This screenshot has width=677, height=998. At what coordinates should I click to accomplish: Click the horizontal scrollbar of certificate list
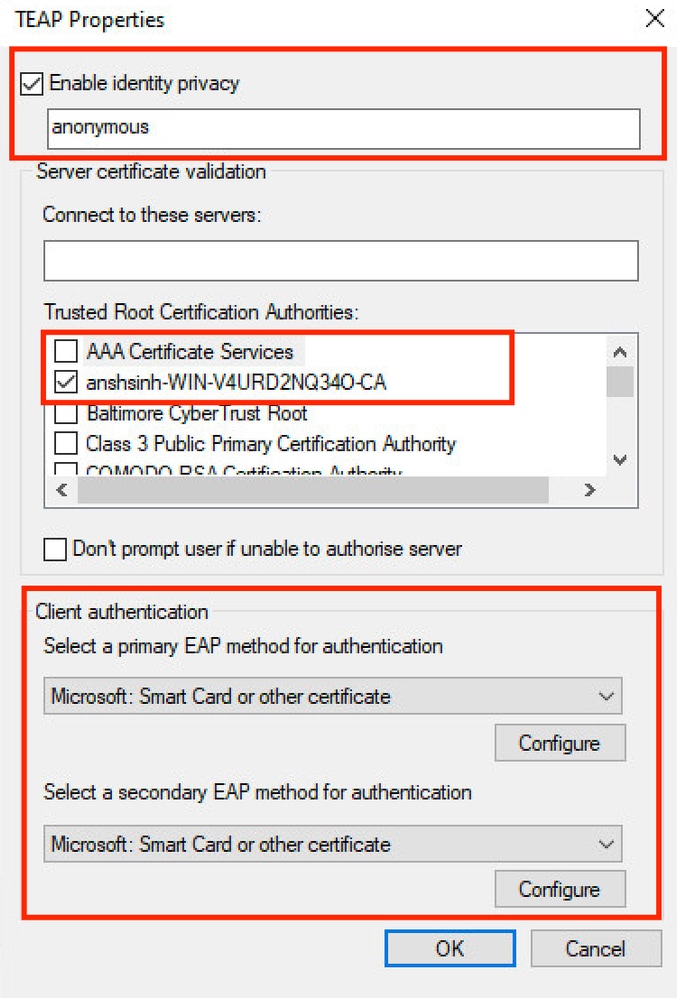coord(312,490)
